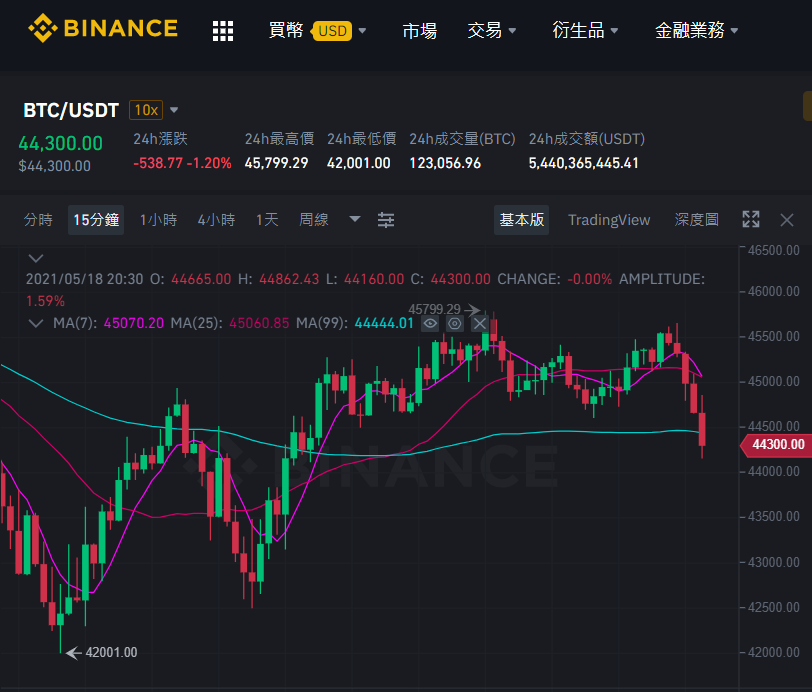Select the 15分鐘 interval

coord(96,220)
